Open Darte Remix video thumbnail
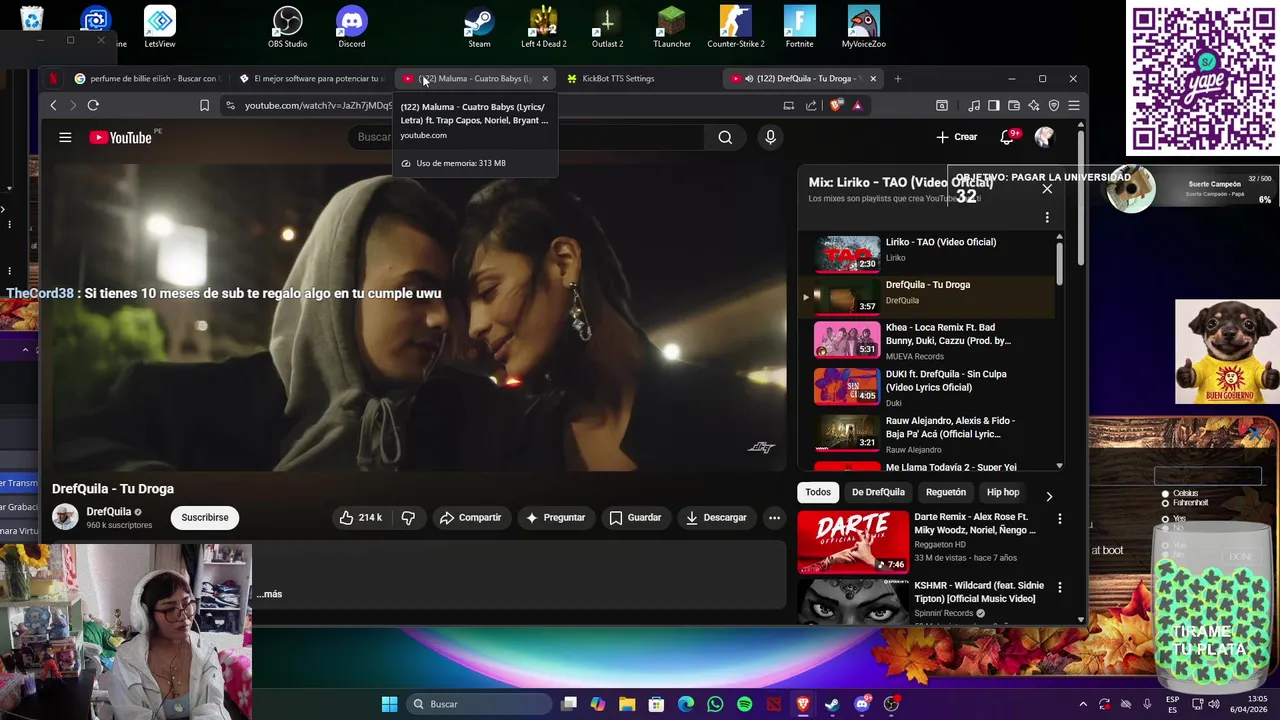 click(x=853, y=541)
